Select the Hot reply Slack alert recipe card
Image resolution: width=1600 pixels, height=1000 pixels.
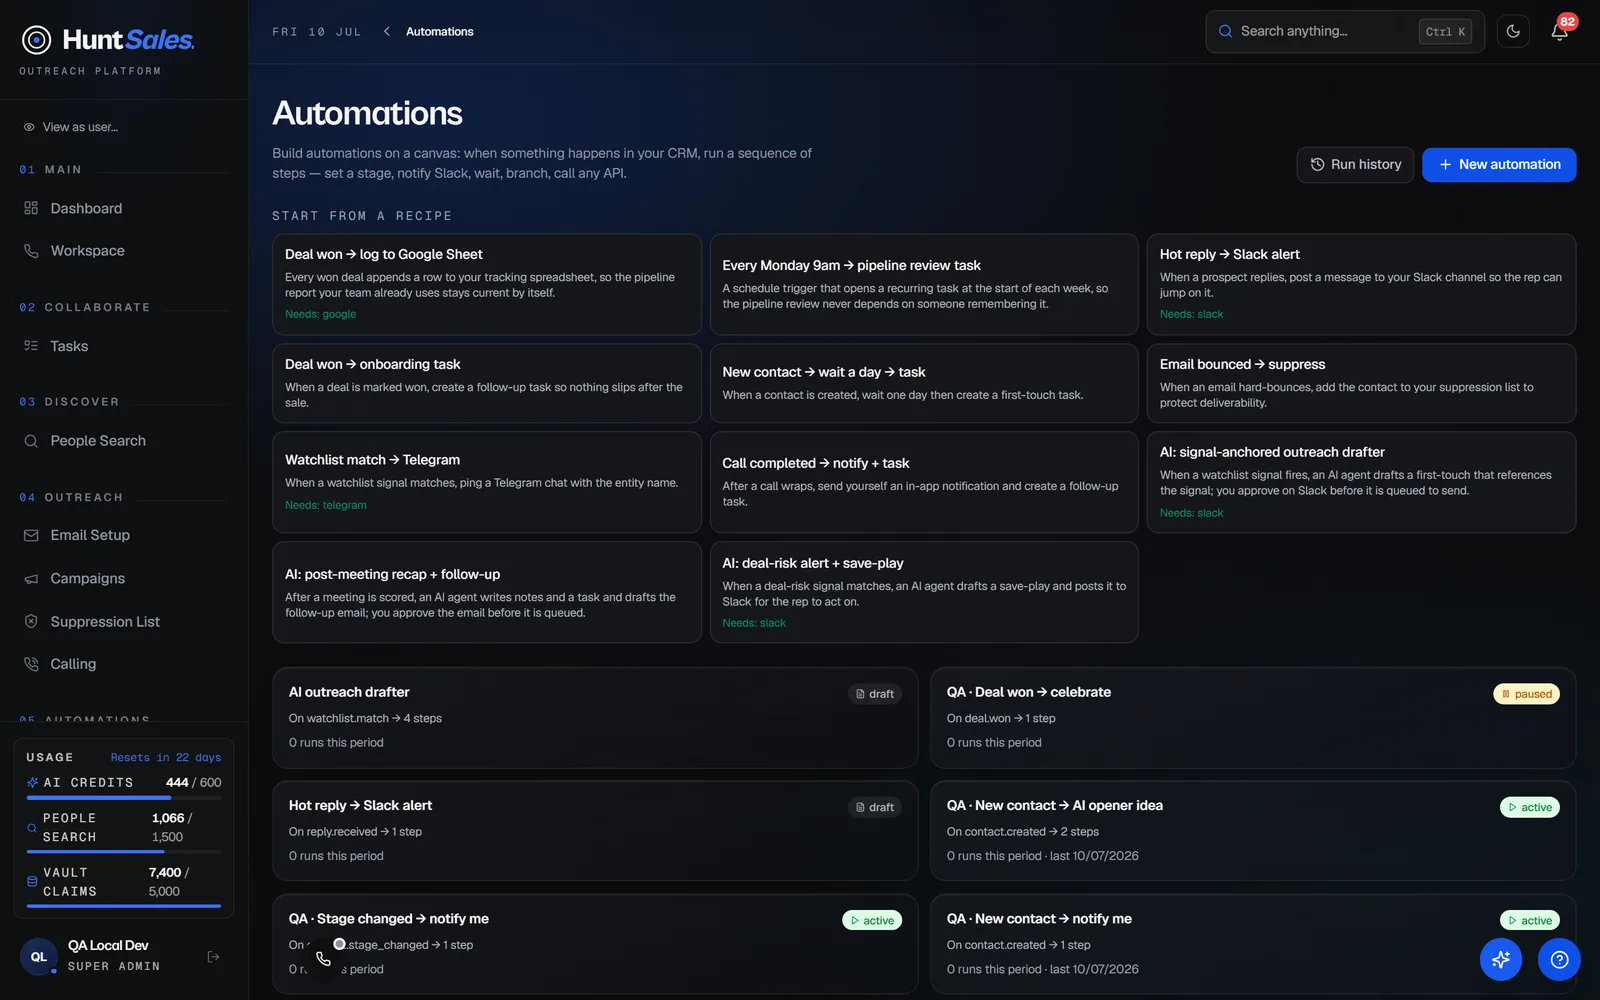[x=1361, y=284]
